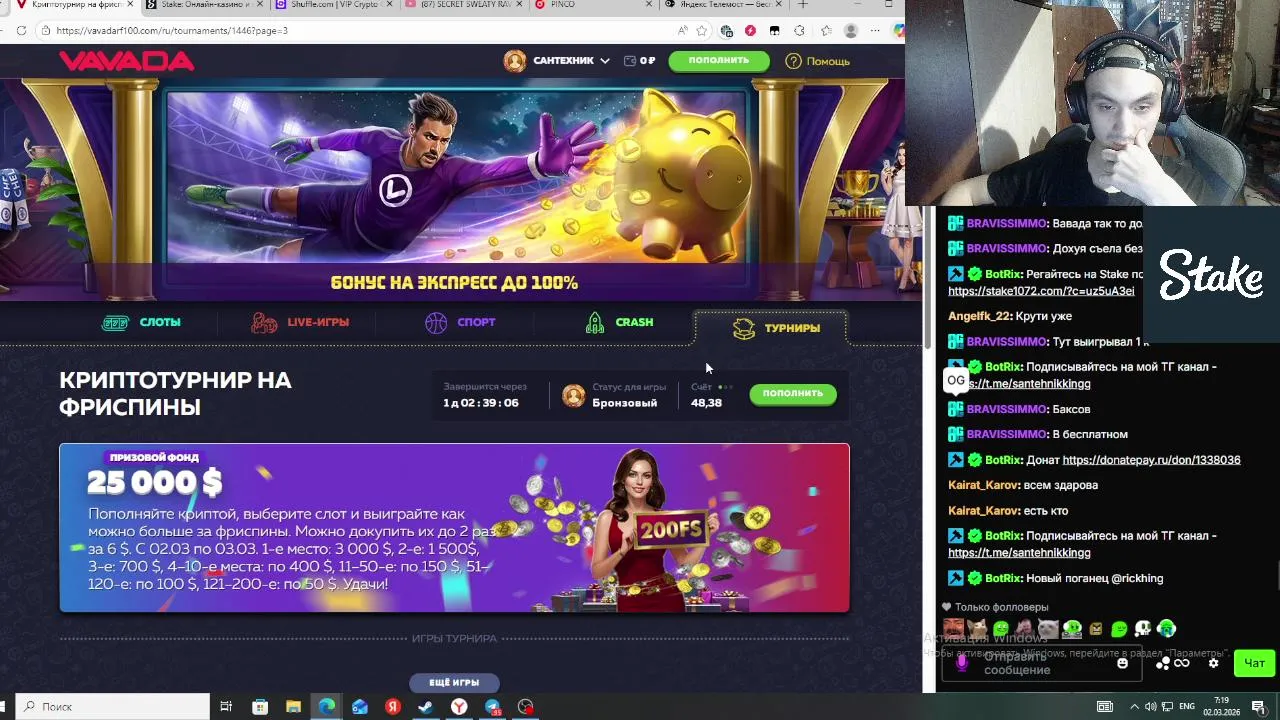
Task: Switch to the СЛОТЫ section
Action: tap(141, 322)
